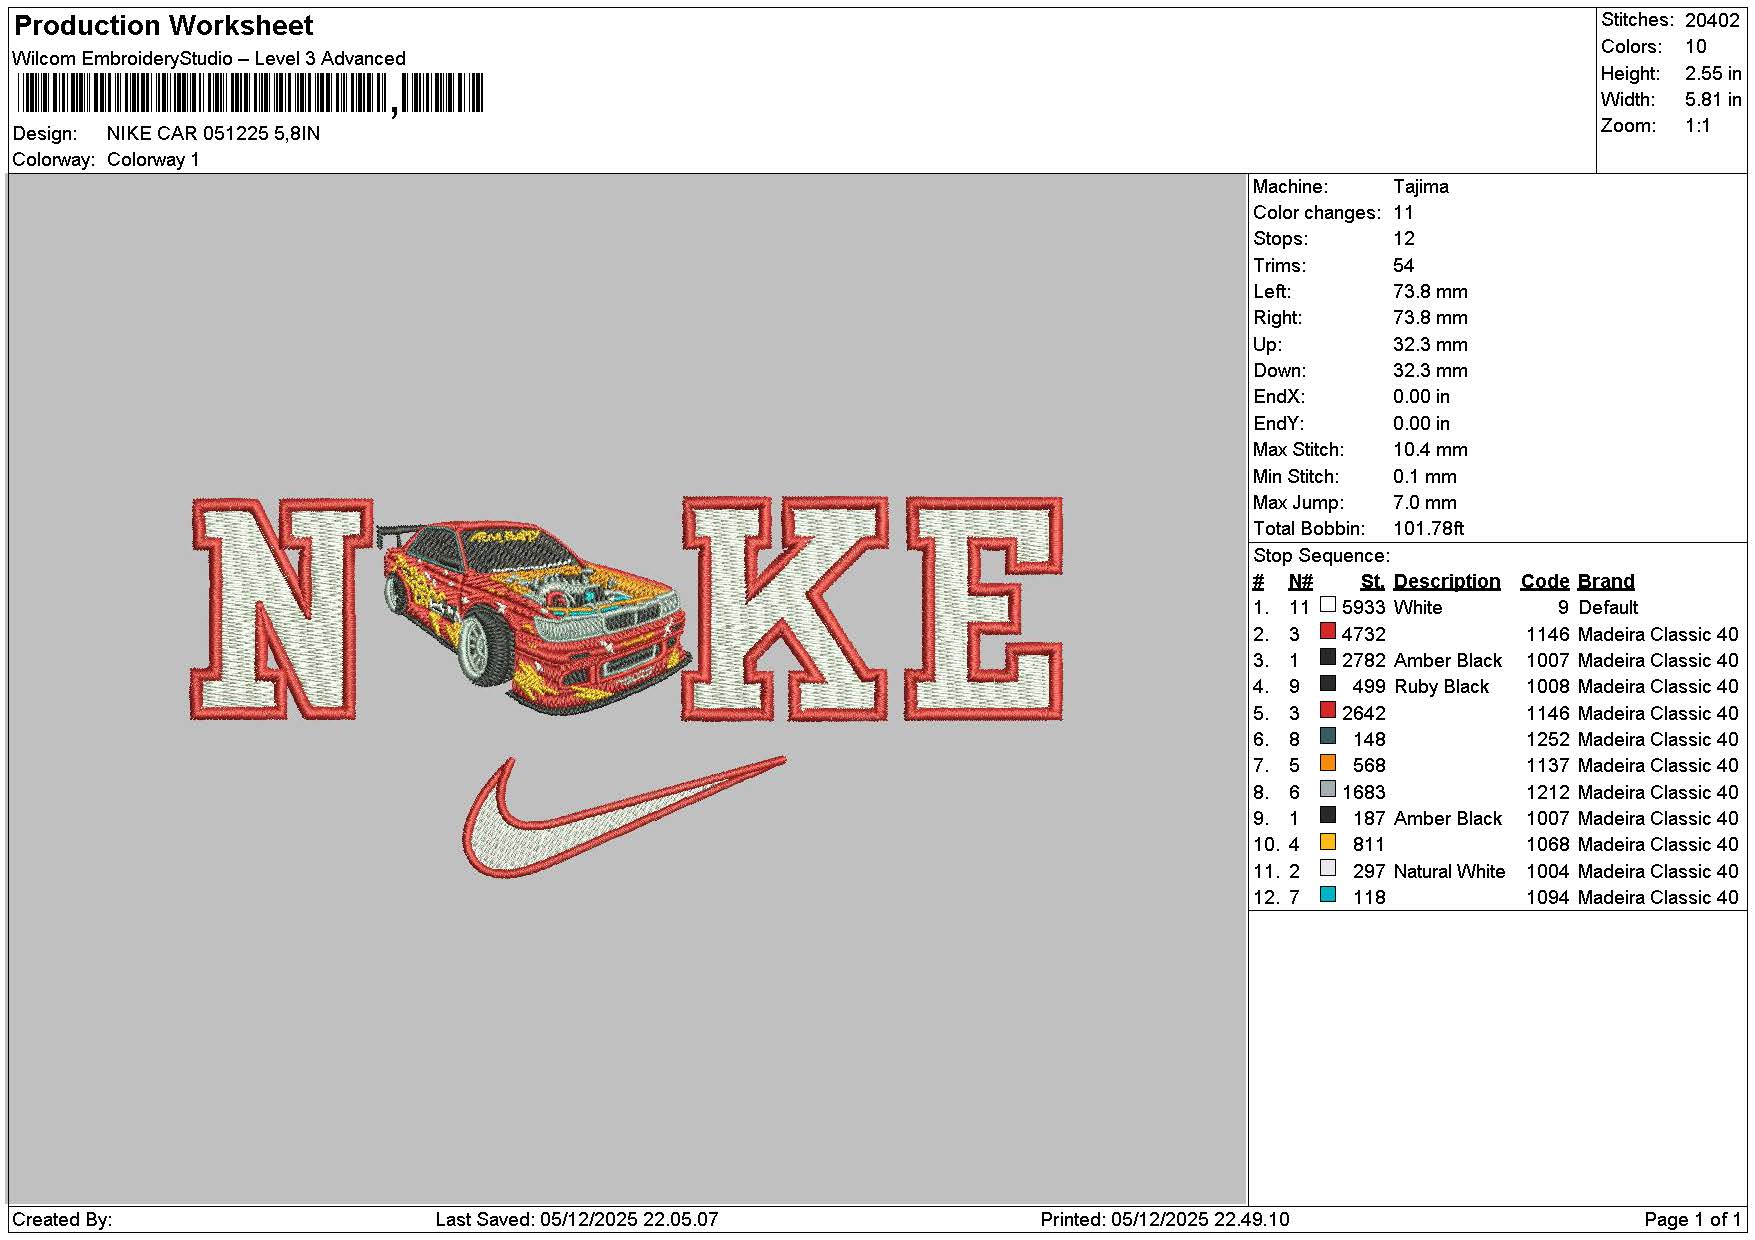Click the code 1252 in row 6

click(x=1547, y=740)
